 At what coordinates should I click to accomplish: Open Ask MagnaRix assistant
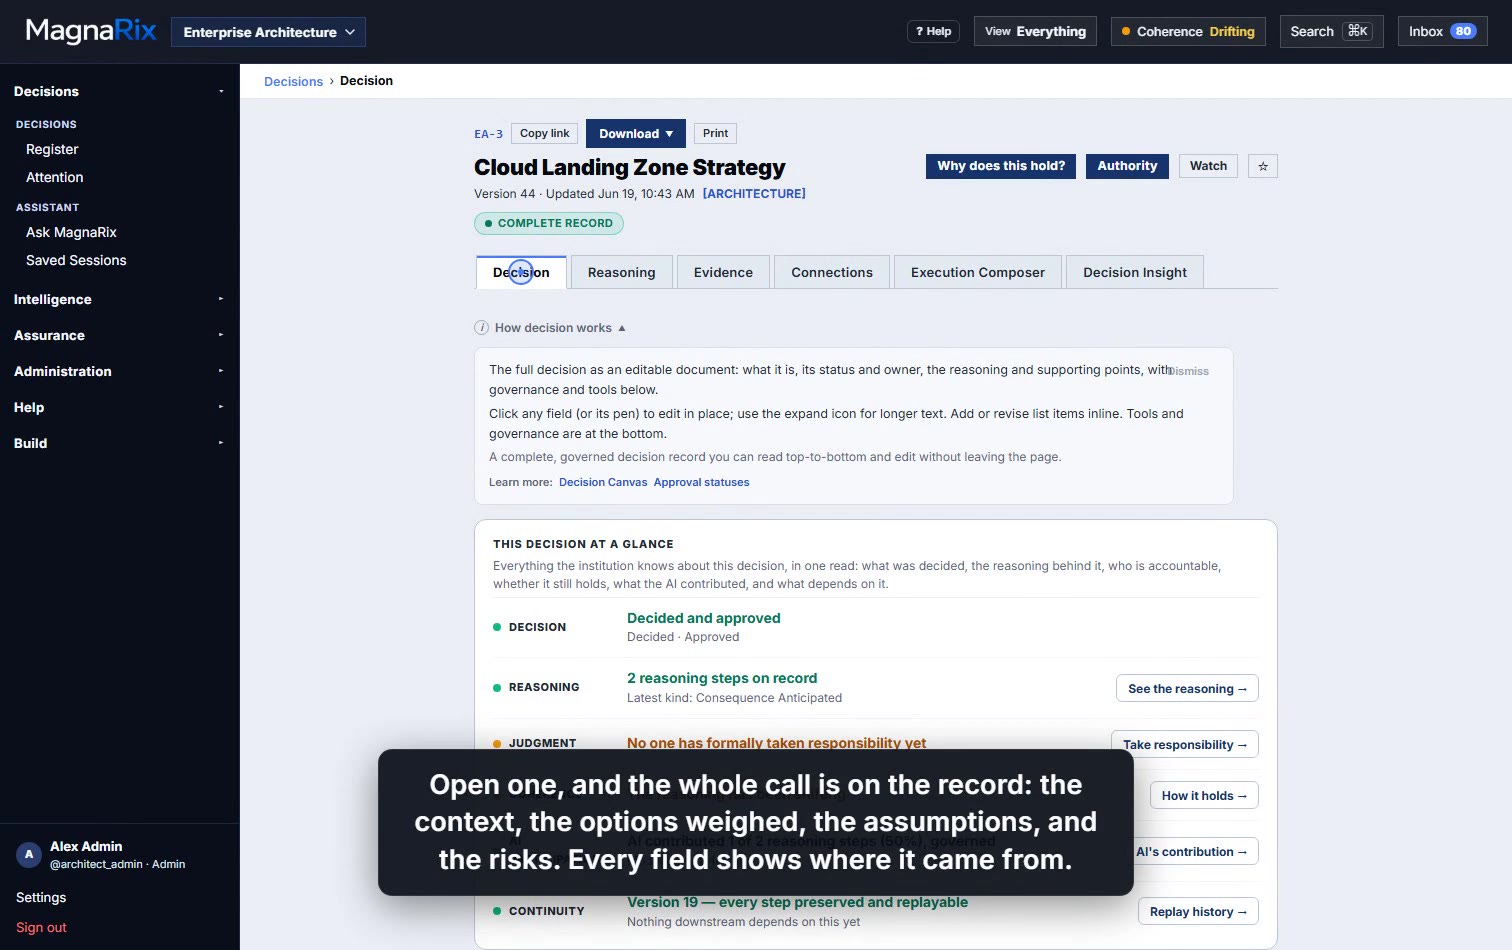[x=71, y=232]
